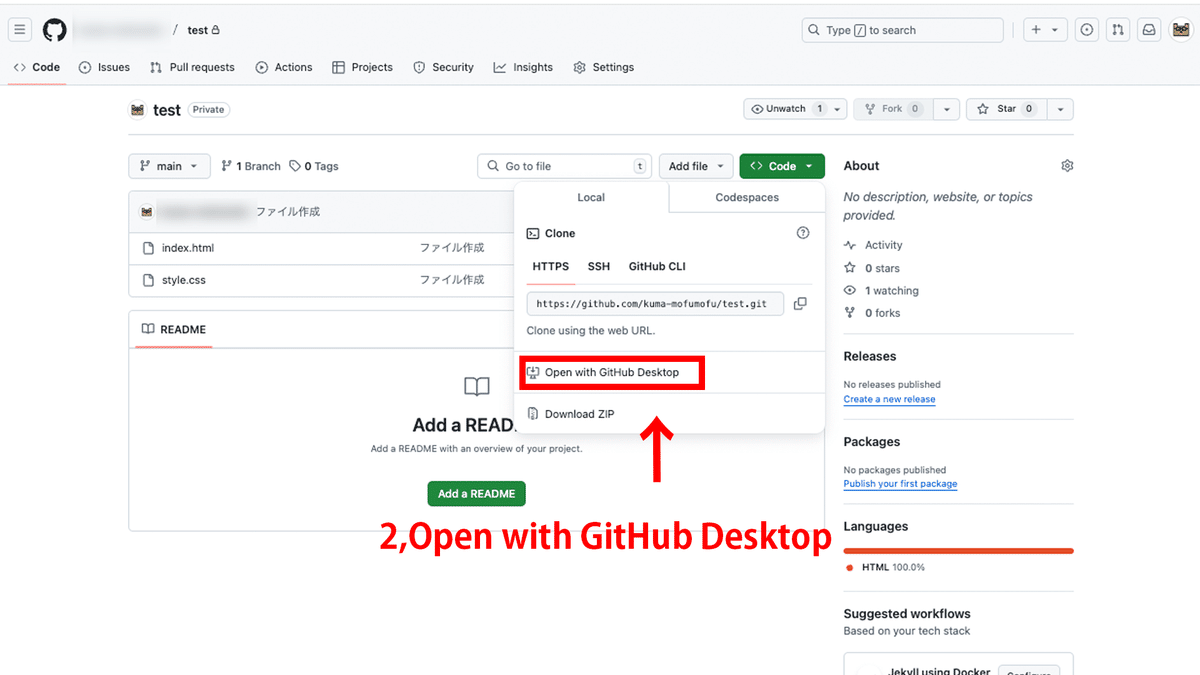This screenshot has height=675, width=1200.
Task: Click the index.html file icon
Action: point(148,248)
